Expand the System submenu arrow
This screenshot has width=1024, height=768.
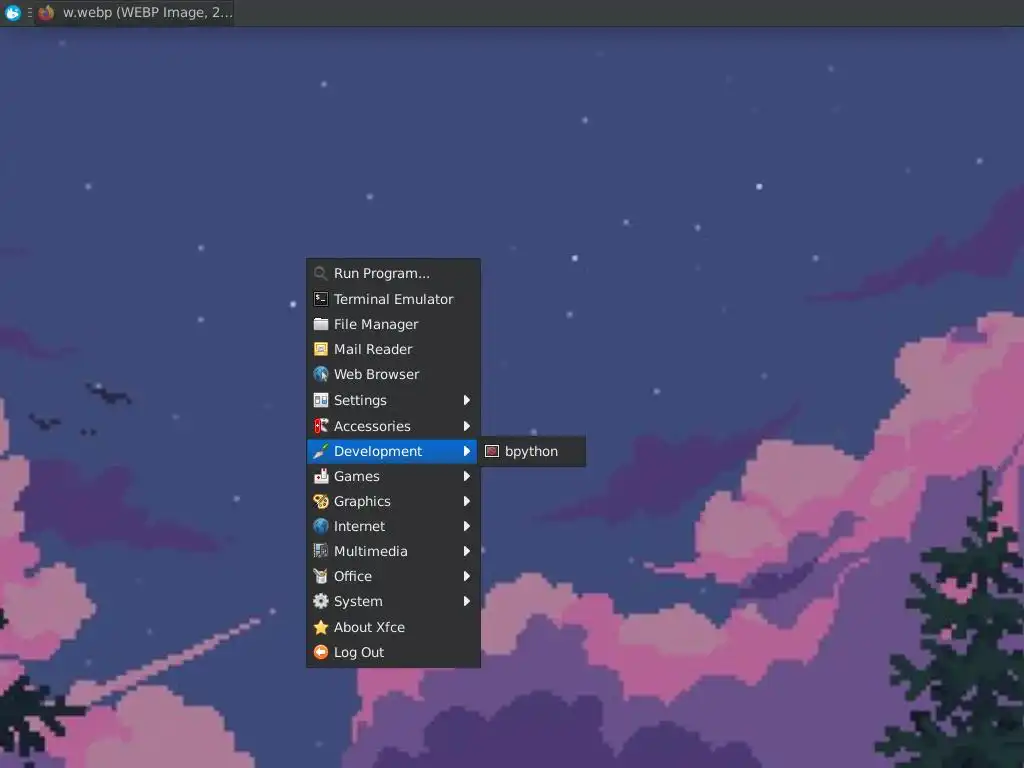(x=466, y=601)
